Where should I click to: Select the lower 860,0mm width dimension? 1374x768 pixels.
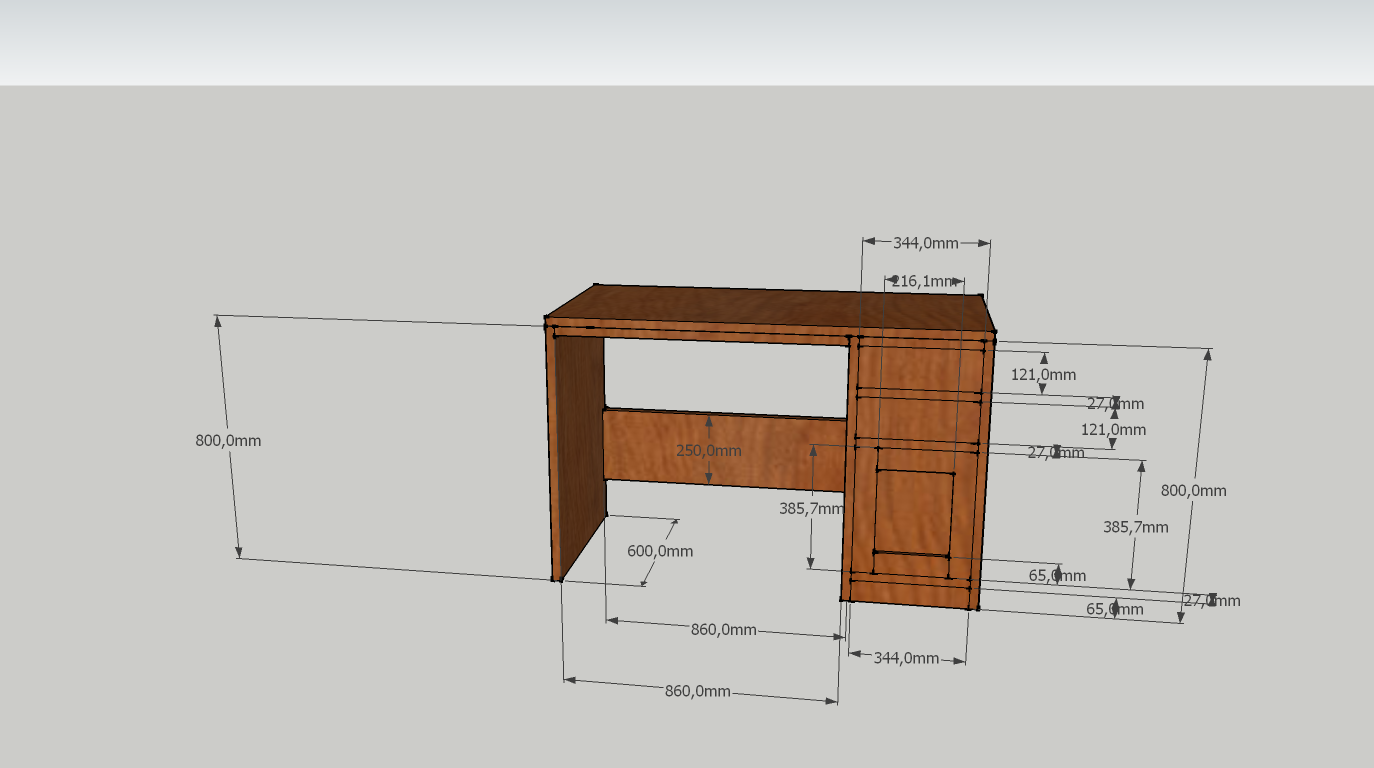698,692
